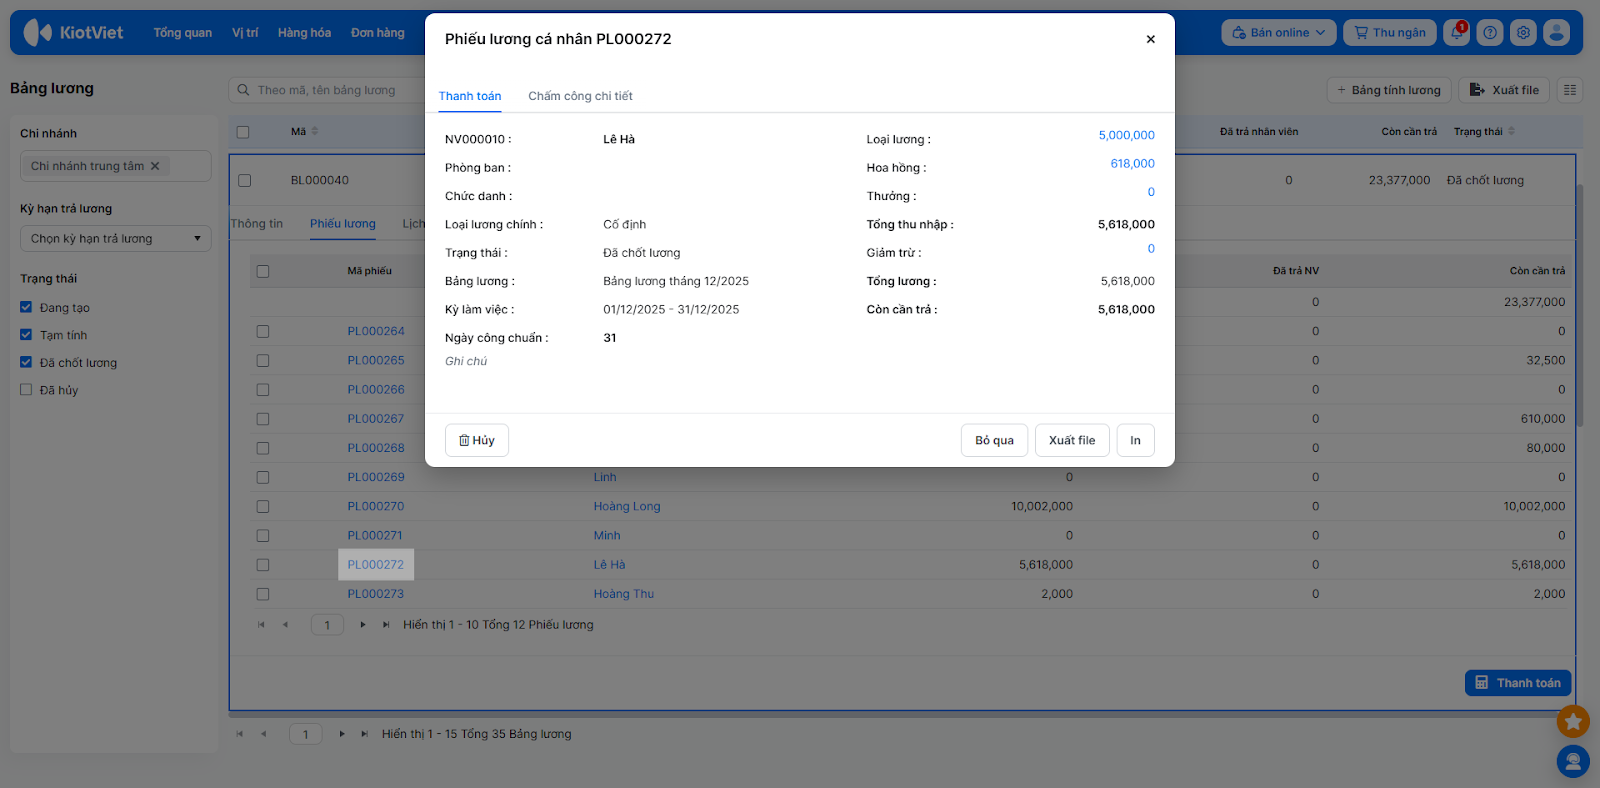Uncheck the Tạm tính status filter
Image resolution: width=1600 pixels, height=788 pixels.
click(x=27, y=335)
